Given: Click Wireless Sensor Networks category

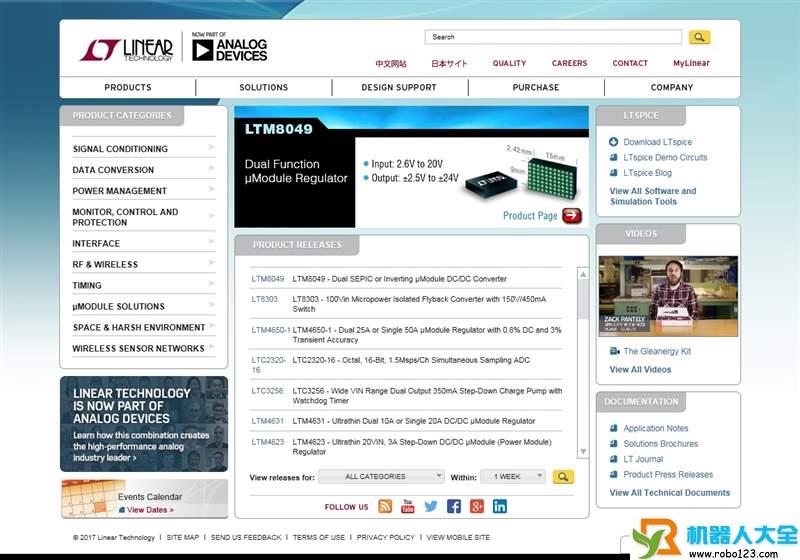Looking at the screenshot, I should pos(138,348).
